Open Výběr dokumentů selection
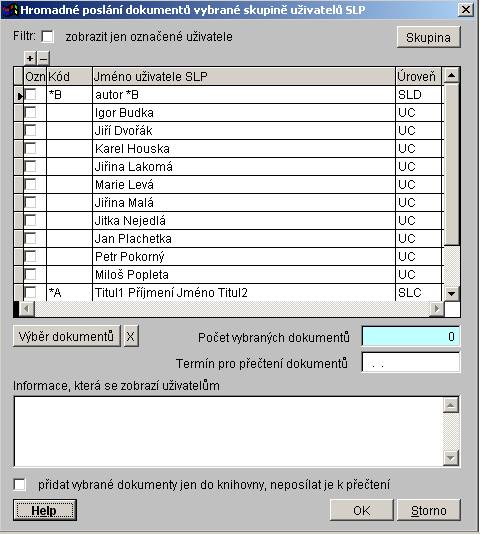 pyautogui.click(x=67, y=336)
